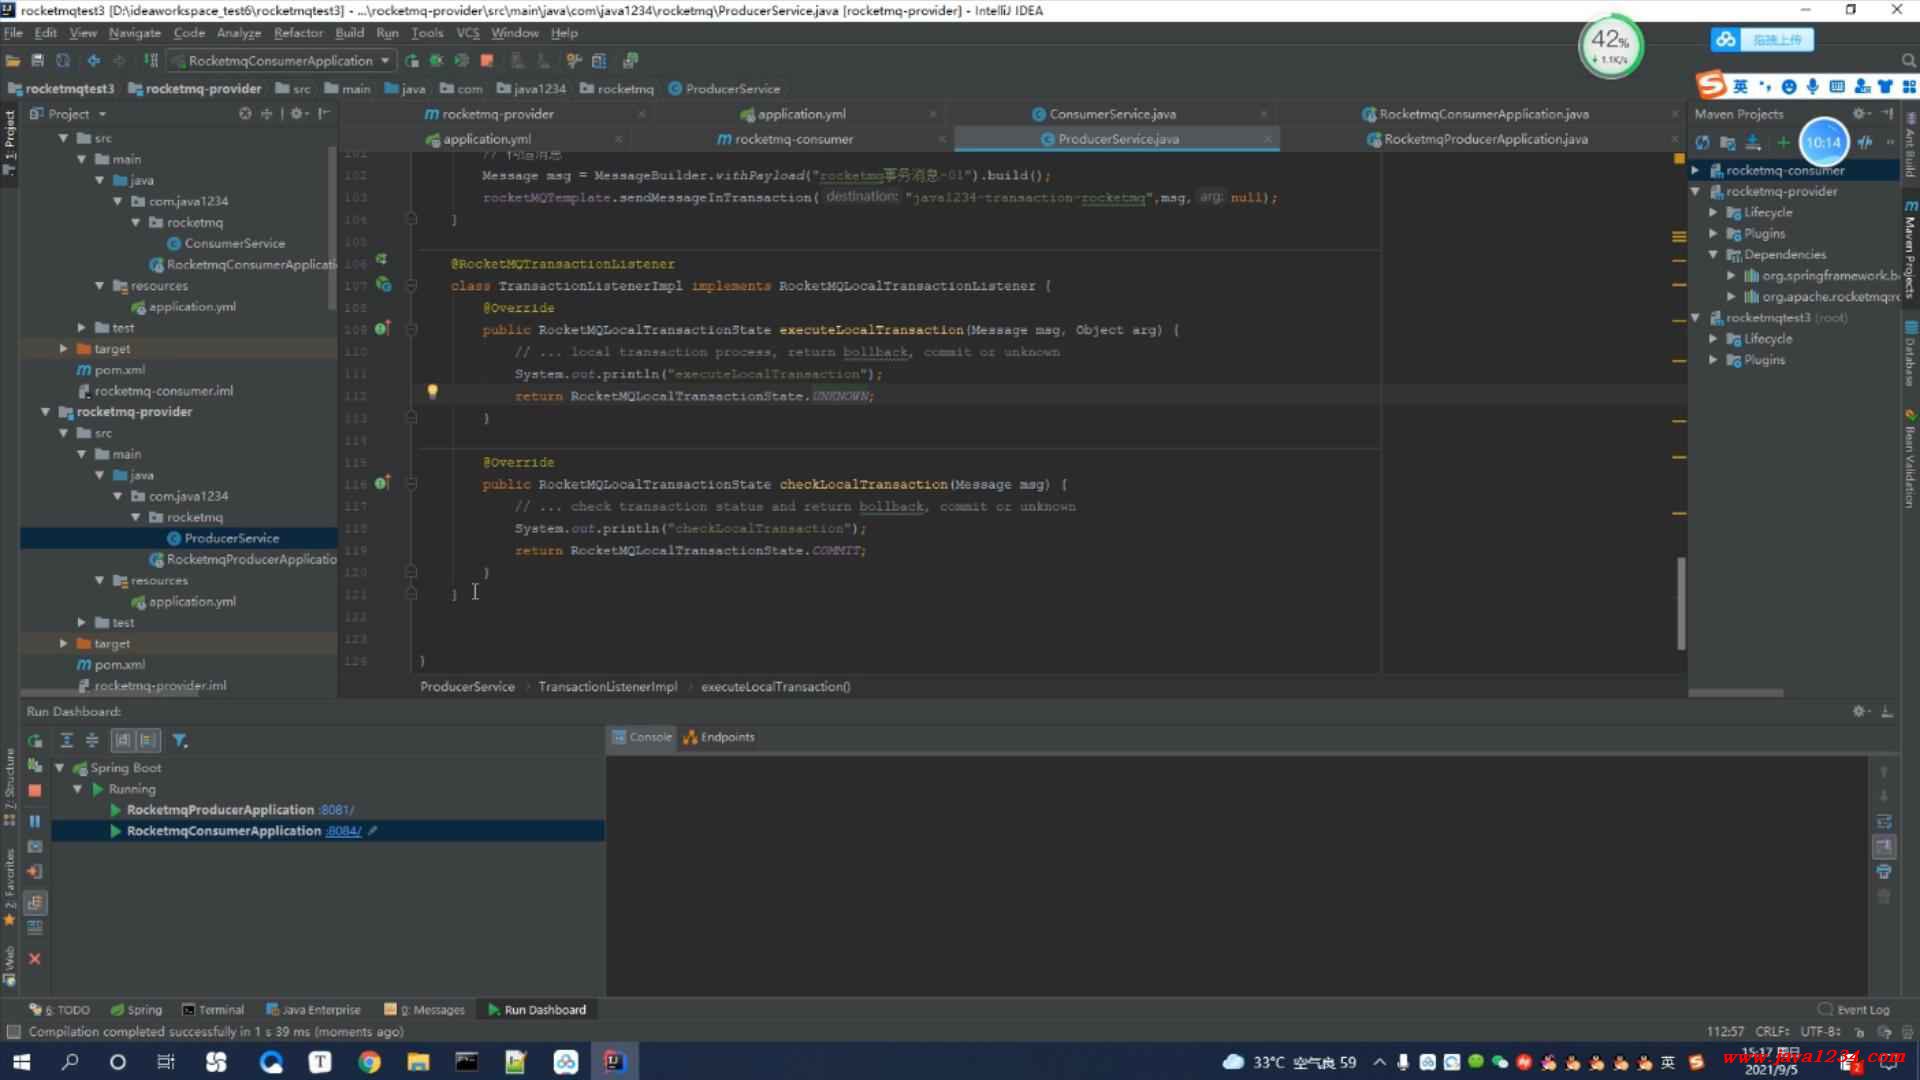
Task: Click TransactionListenerImpl breadcrumb
Action: point(607,687)
